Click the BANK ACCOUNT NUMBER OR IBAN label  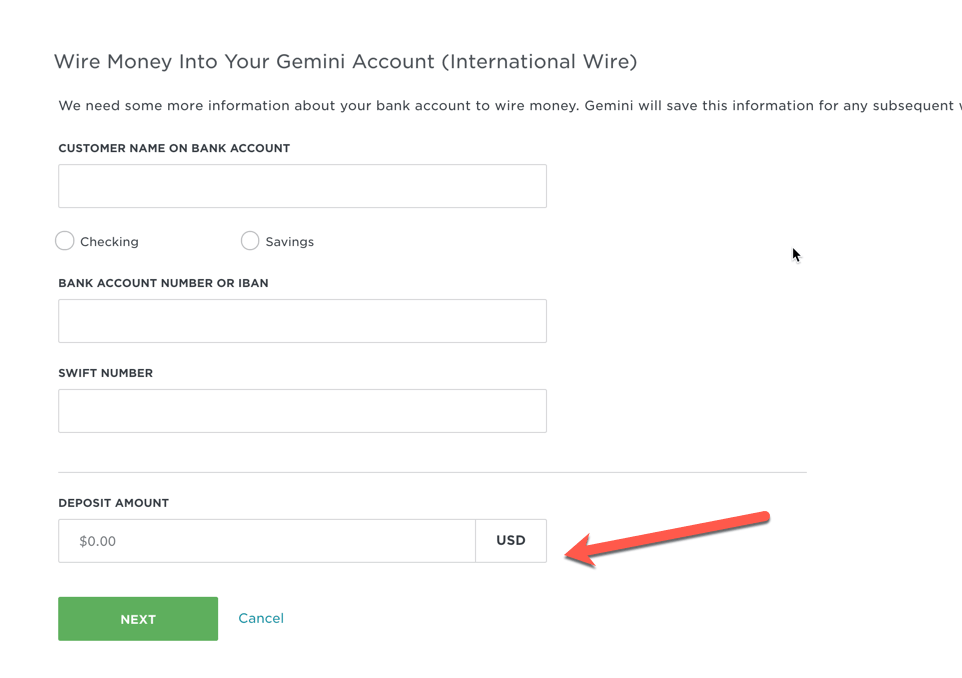(x=163, y=283)
